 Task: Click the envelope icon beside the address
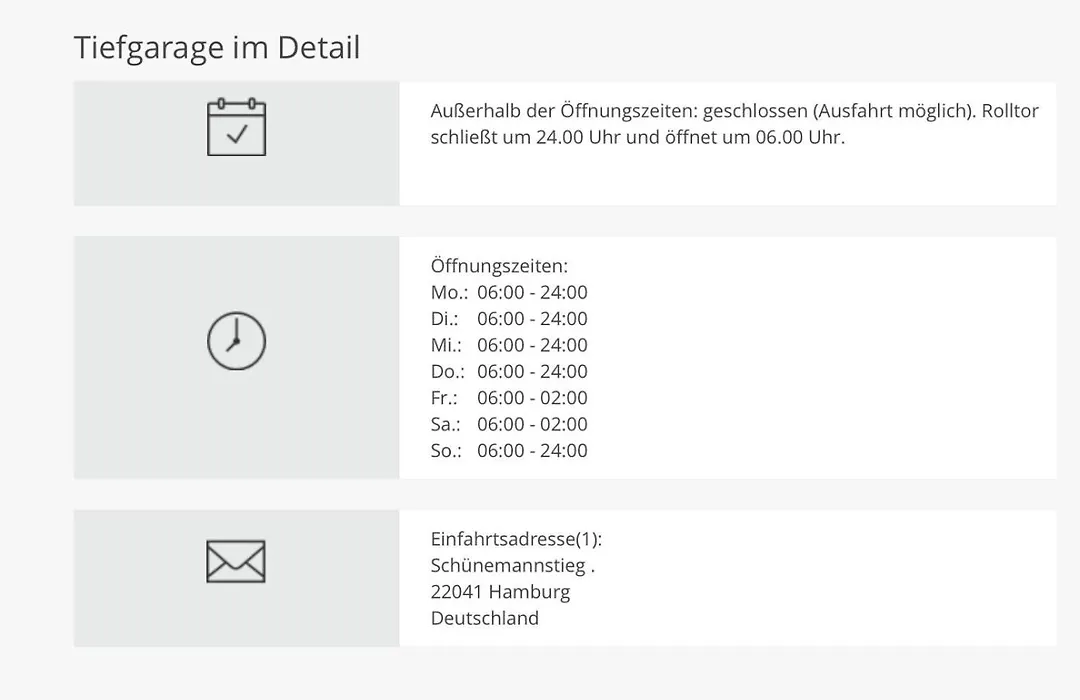click(x=236, y=562)
